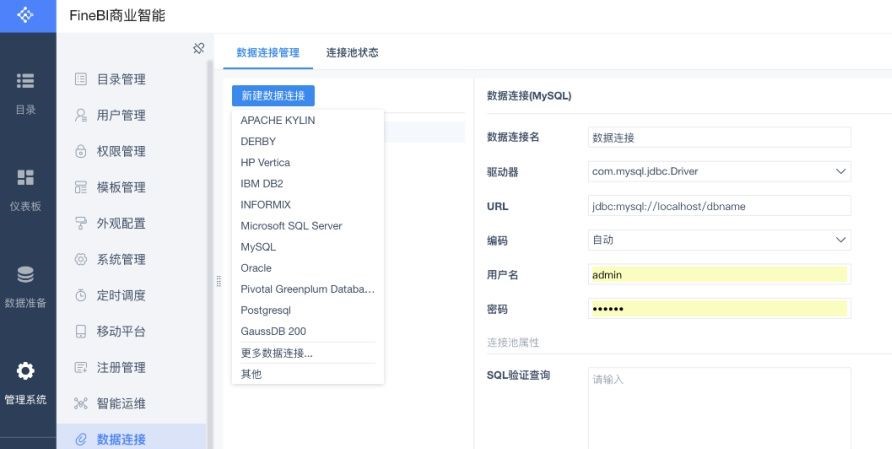Switch to the 连接池状态 tab
Image resolution: width=892 pixels, height=449 pixels.
[x=352, y=53]
